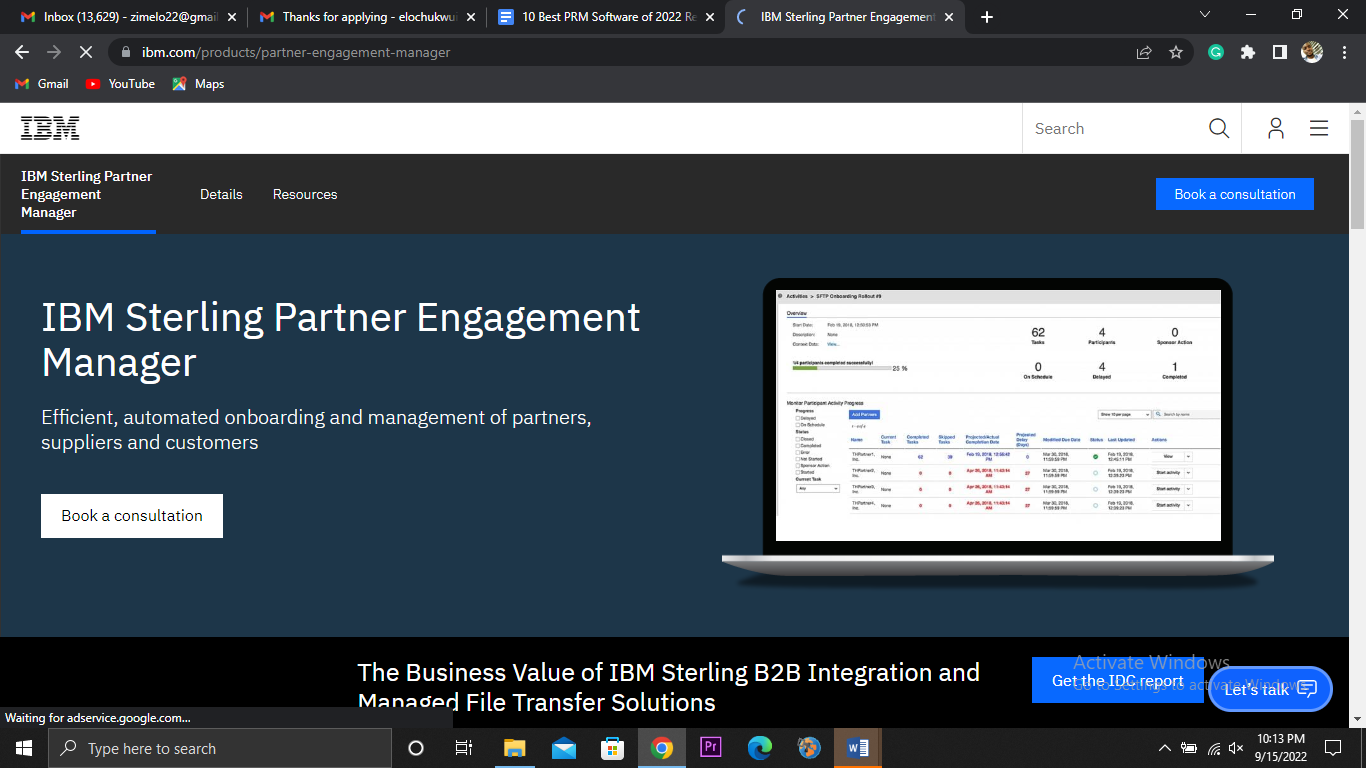
Task: Click the white Book a consultation hero button
Action: pyautogui.click(x=132, y=516)
